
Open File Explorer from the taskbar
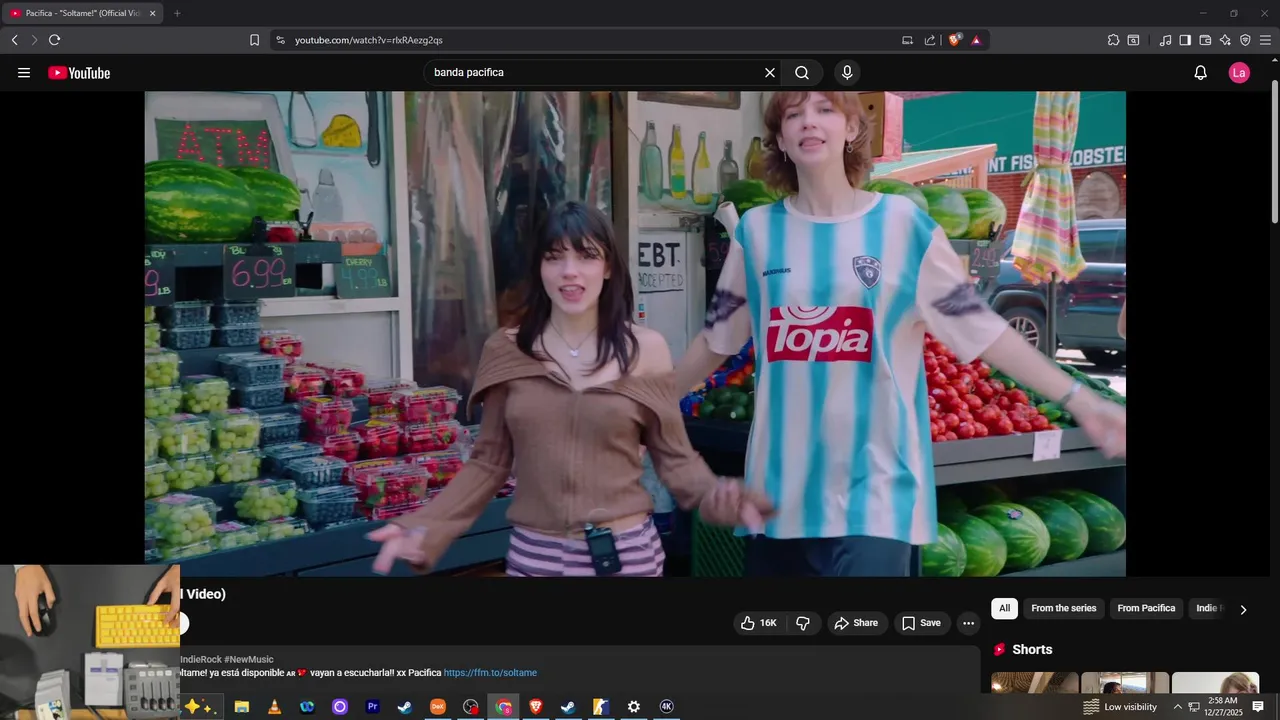tap(241, 707)
